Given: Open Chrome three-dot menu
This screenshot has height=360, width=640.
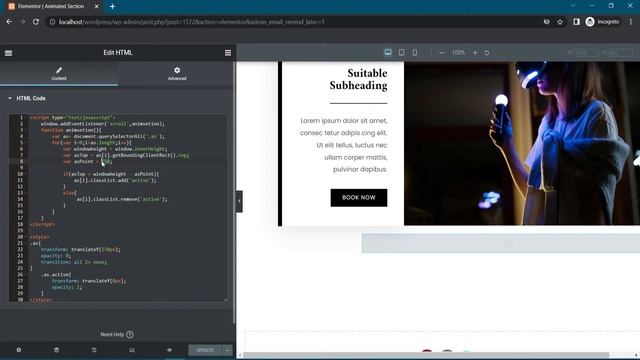Looking at the screenshot, I should click(631, 22).
